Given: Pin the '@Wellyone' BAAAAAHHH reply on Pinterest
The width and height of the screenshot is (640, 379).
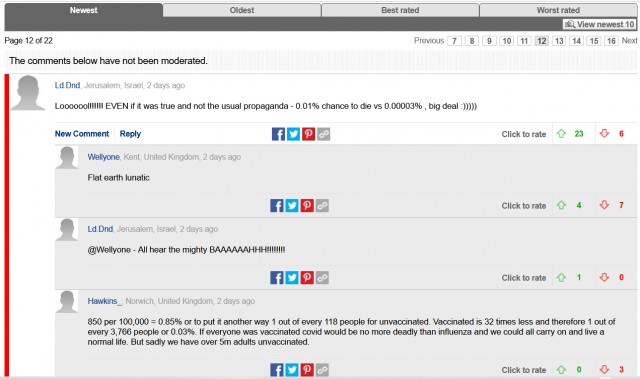Looking at the screenshot, I should click(307, 278).
